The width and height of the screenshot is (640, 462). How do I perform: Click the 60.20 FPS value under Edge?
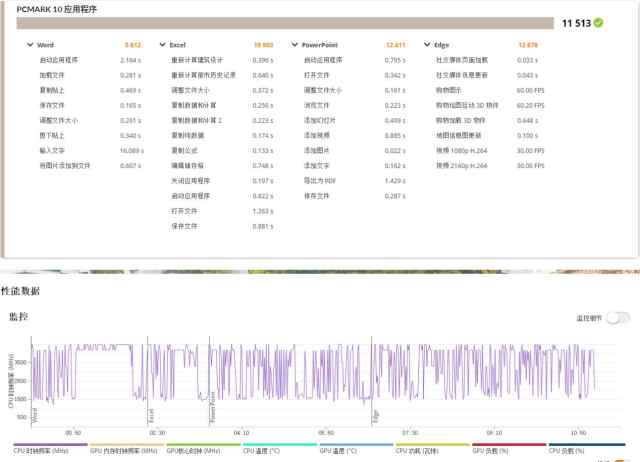tap(530, 105)
